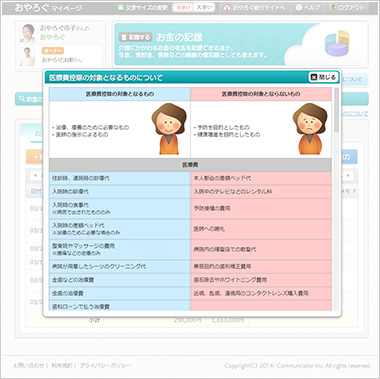The width and height of the screenshot is (380, 379).
Task: Click the dialog's vertical scrollbar thumb
Action: 336,110
